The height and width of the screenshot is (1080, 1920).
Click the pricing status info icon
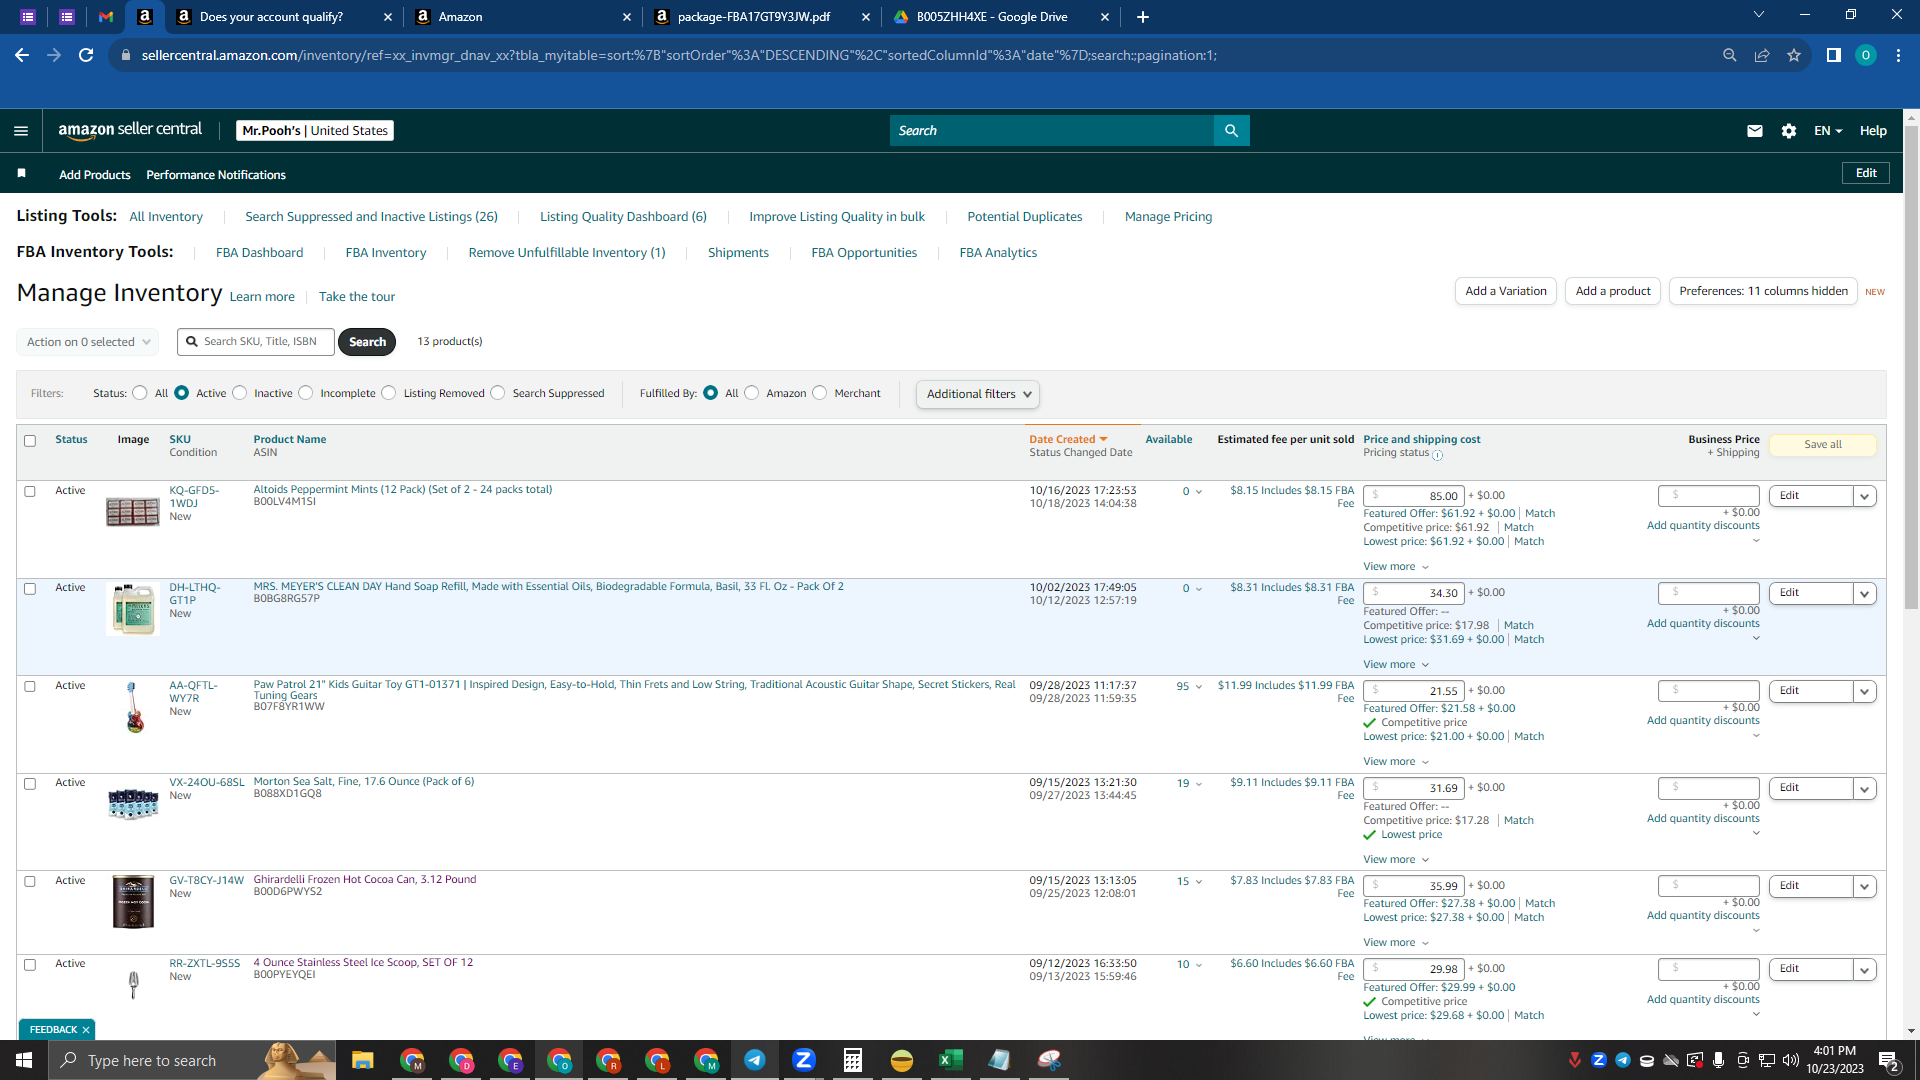pyautogui.click(x=1437, y=455)
